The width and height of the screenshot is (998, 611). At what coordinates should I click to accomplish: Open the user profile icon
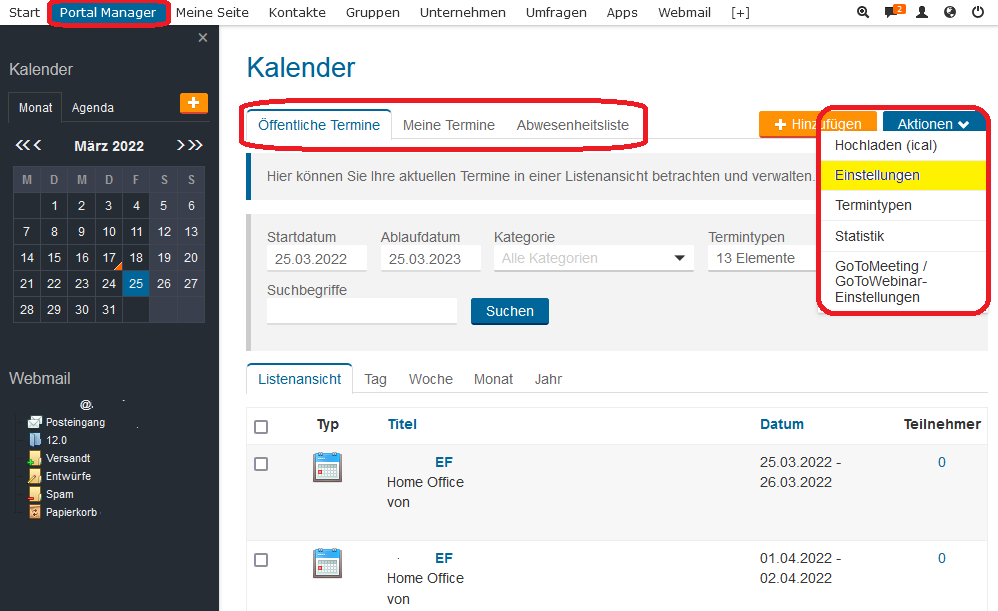coord(921,12)
